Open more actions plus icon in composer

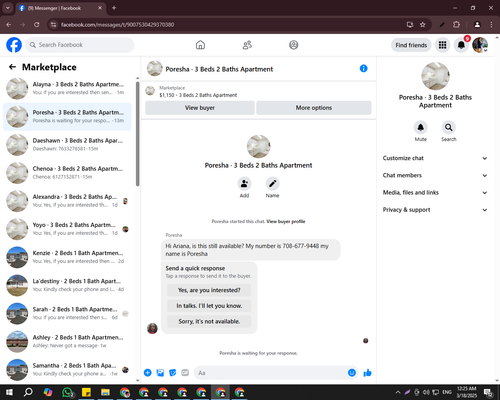(148, 373)
